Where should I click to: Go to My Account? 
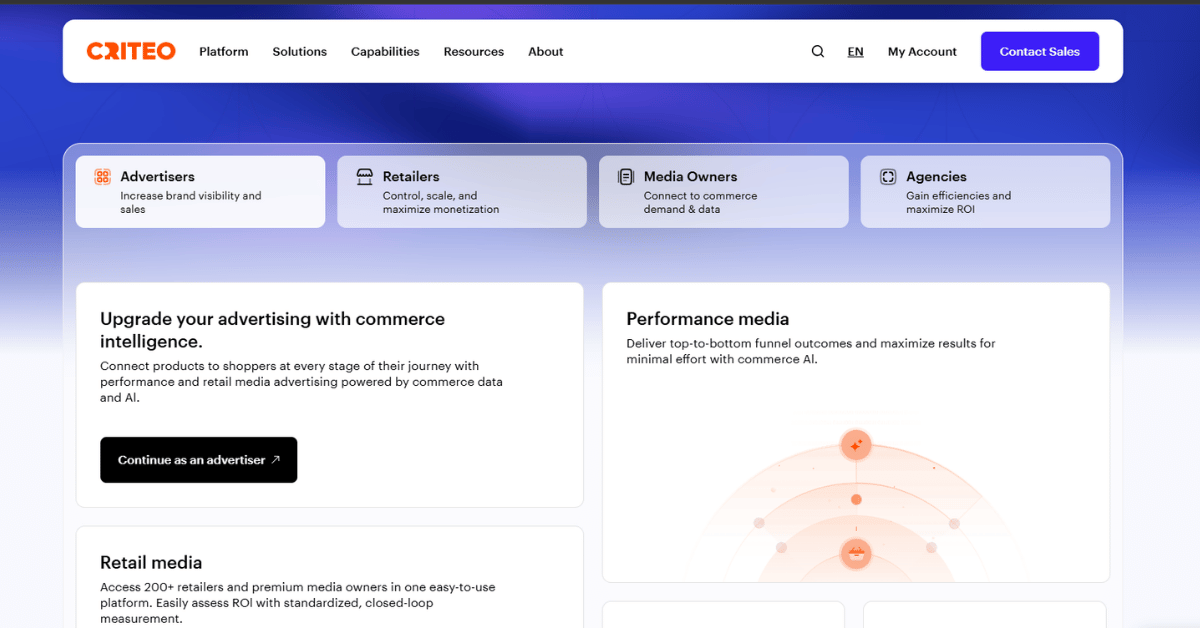click(x=922, y=51)
